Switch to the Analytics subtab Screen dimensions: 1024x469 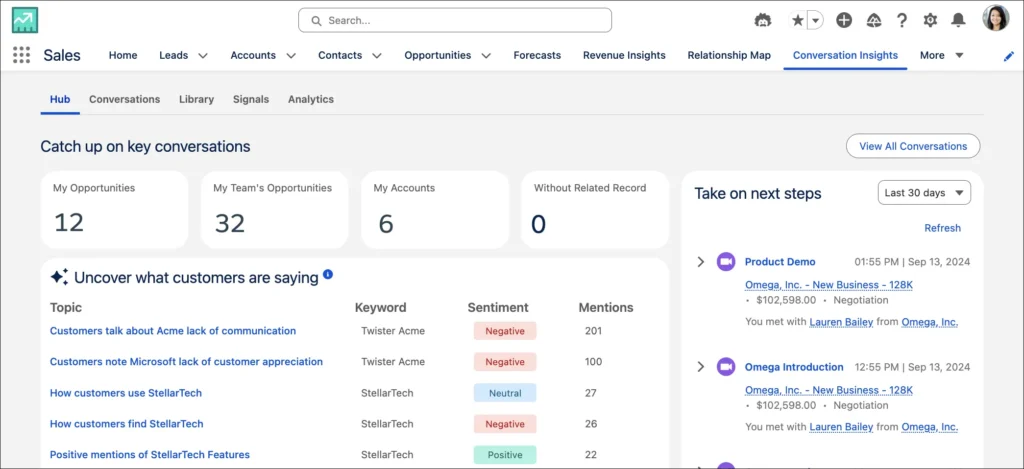[x=311, y=99]
